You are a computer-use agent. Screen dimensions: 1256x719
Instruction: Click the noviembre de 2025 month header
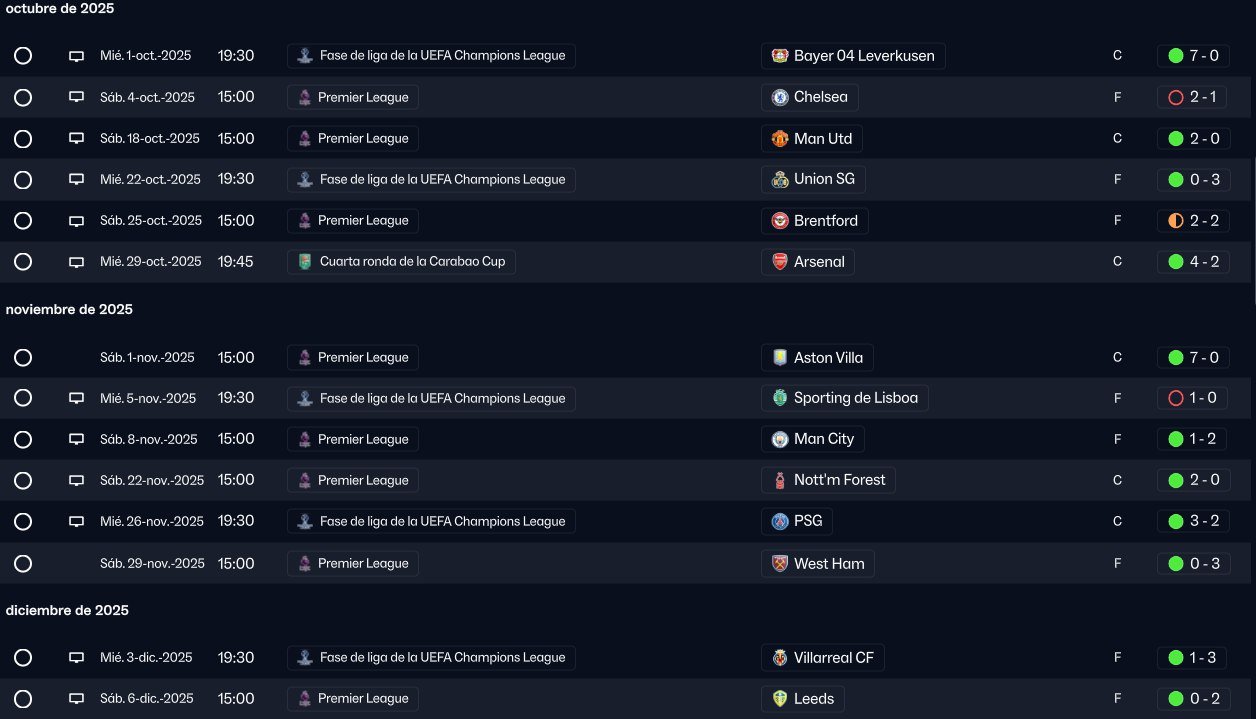click(x=69, y=309)
